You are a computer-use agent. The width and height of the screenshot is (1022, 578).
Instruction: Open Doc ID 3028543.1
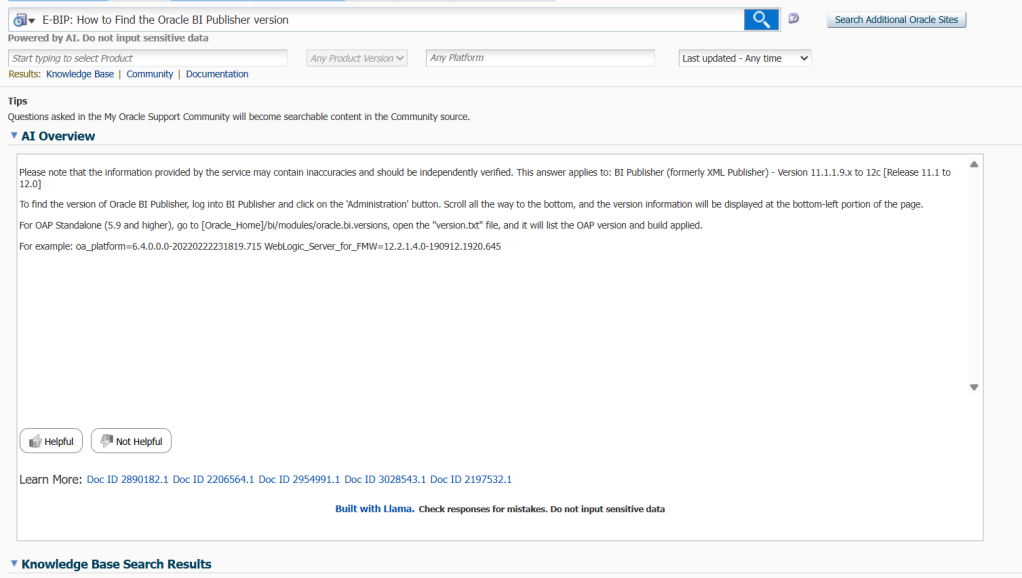point(385,480)
